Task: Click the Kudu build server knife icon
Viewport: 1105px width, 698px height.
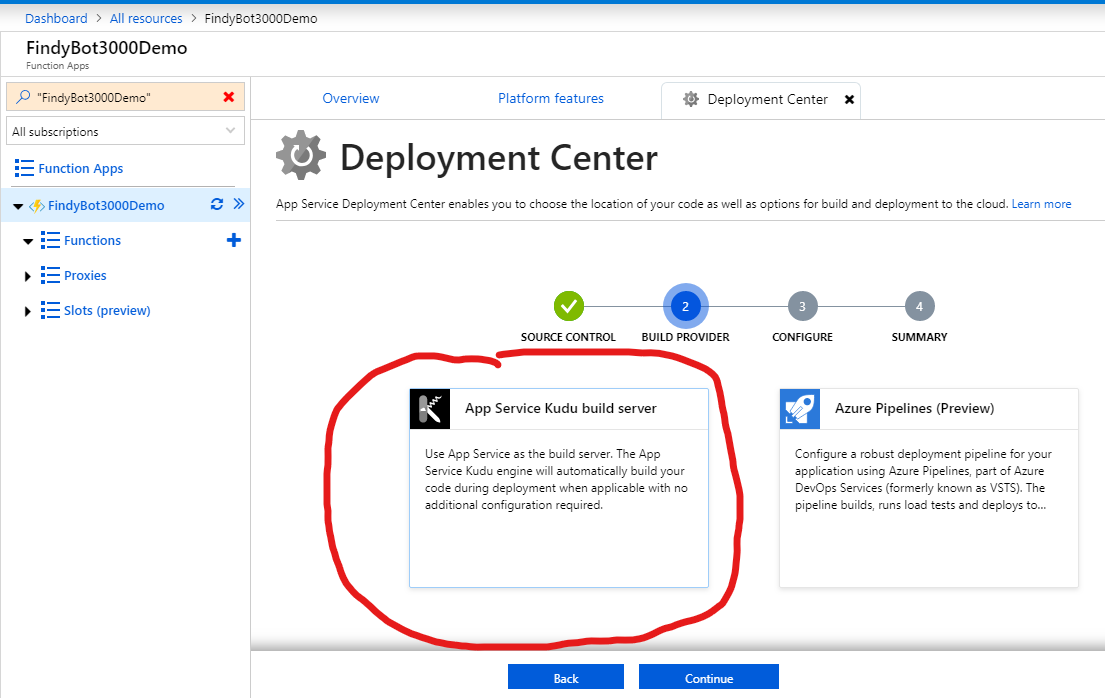Action: [x=430, y=409]
